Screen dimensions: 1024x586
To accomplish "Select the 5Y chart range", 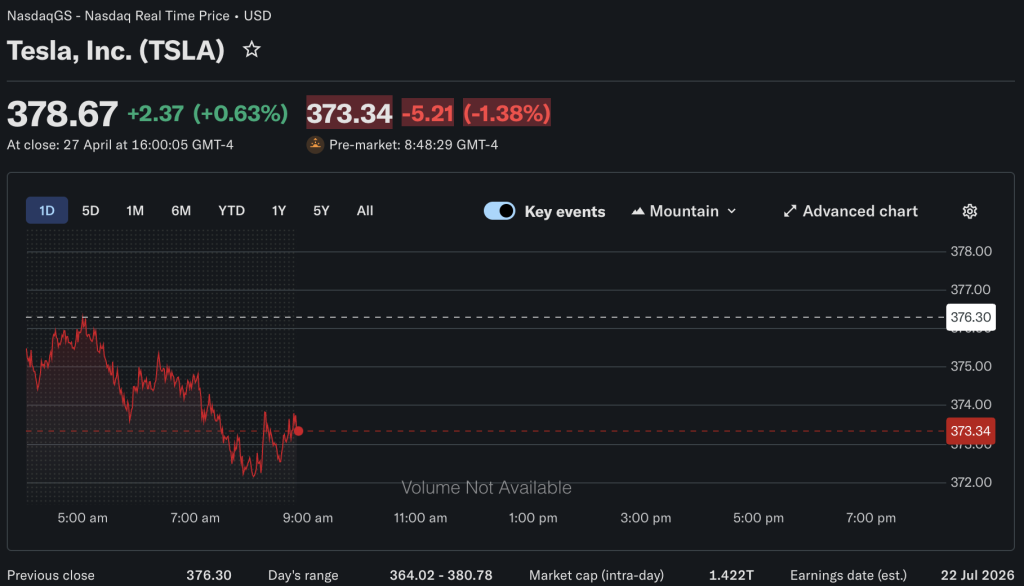I will coord(321,211).
